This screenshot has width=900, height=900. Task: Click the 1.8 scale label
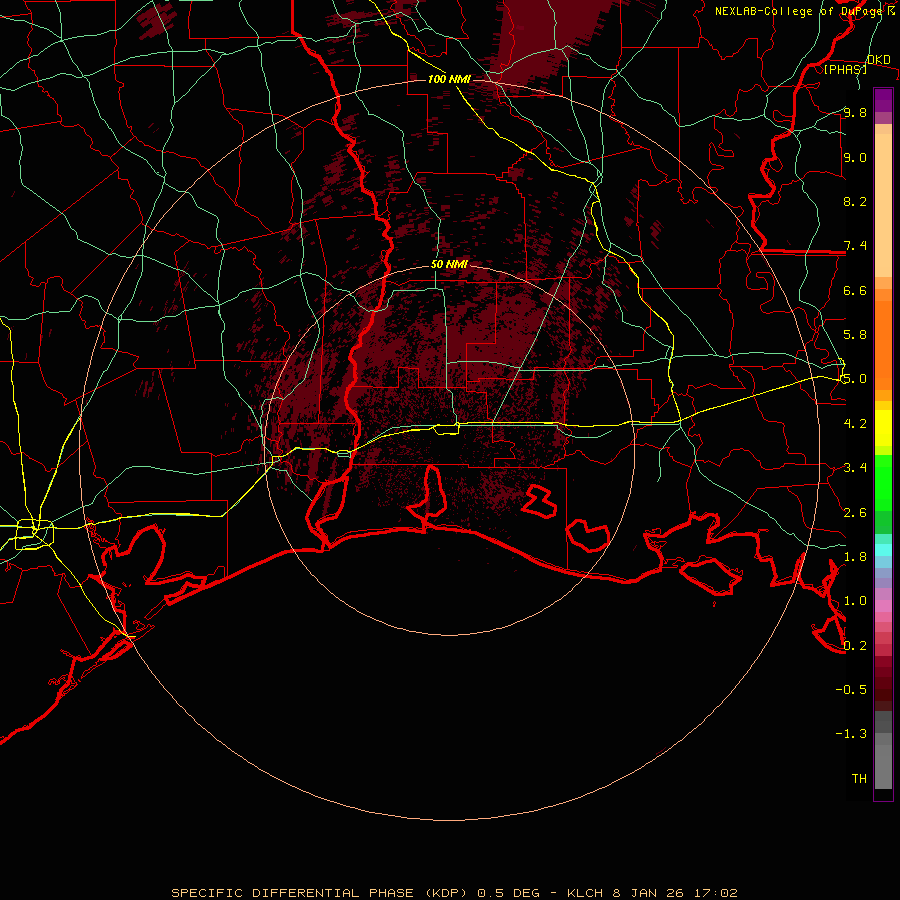click(855, 557)
